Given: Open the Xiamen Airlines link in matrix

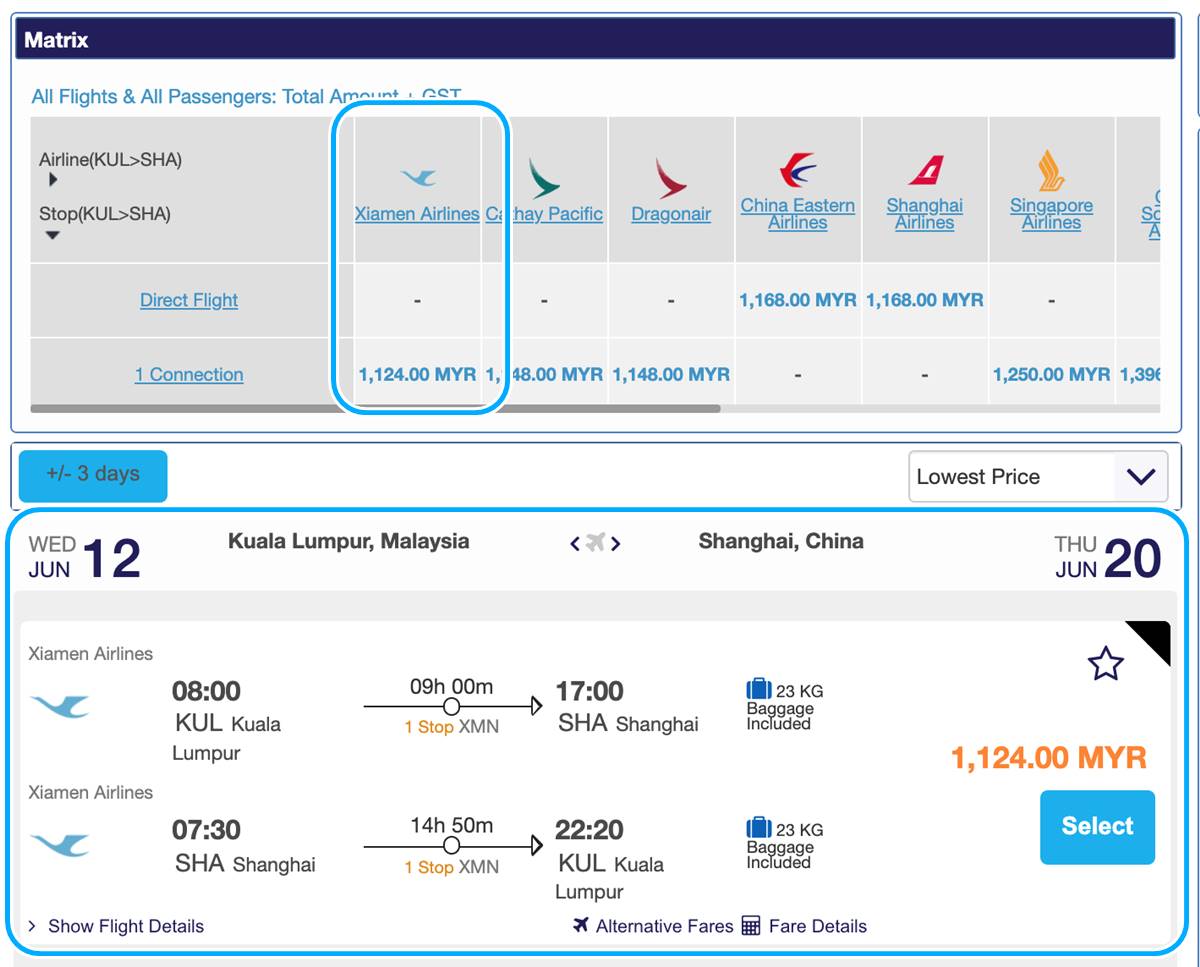Looking at the screenshot, I should [417, 214].
